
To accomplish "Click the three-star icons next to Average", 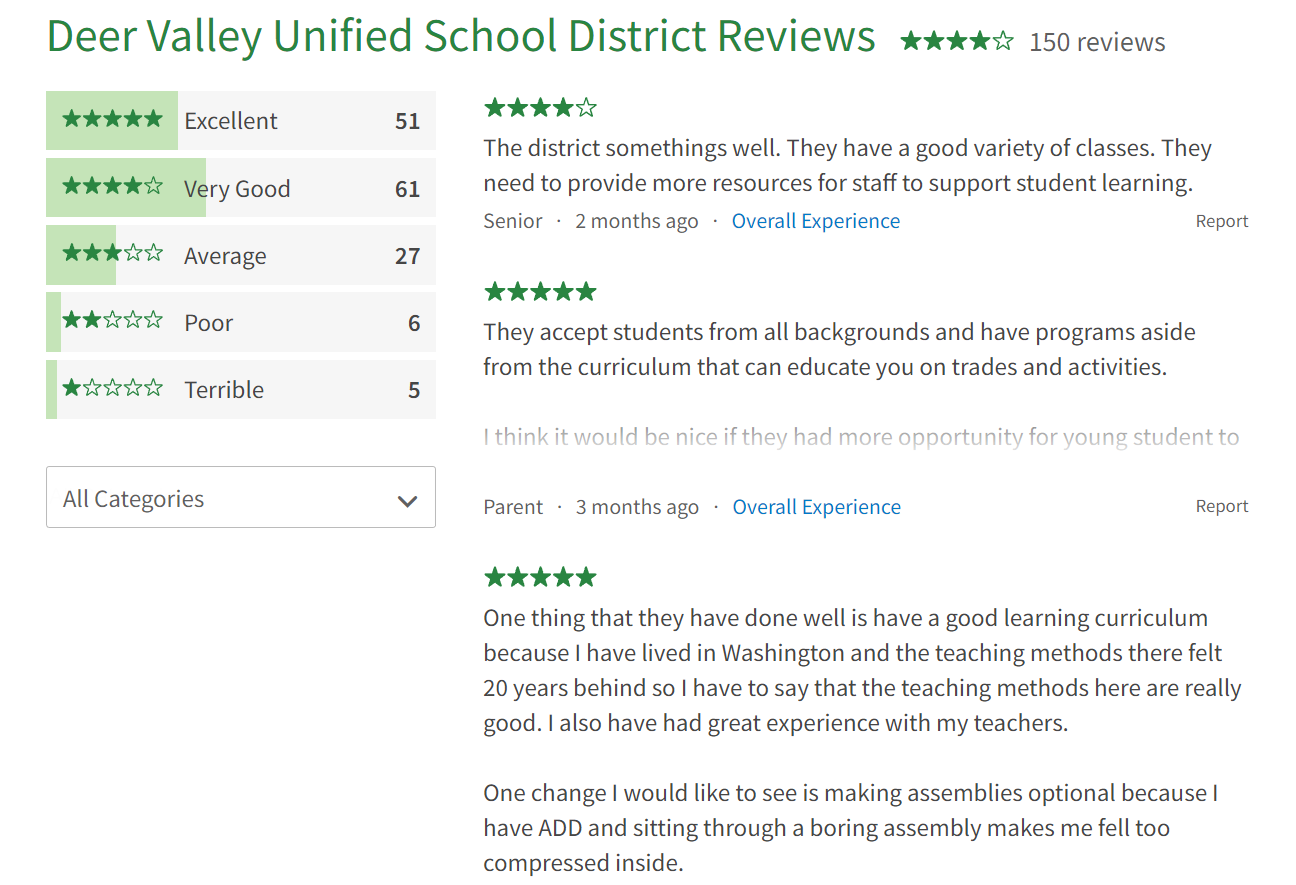I will pyautogui.click(x=111, y=254).
